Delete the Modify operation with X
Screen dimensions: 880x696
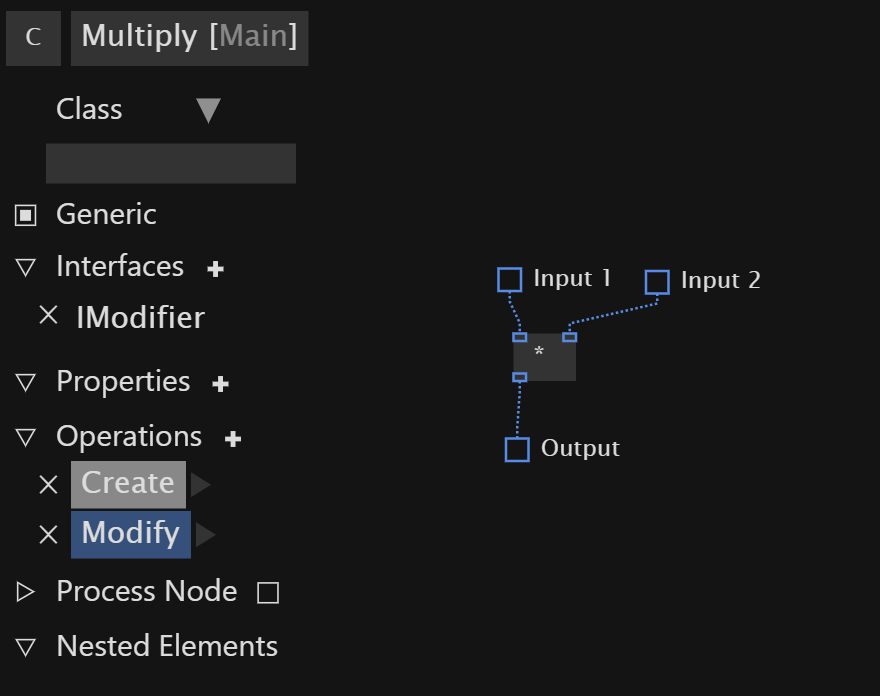[x=49, y=534]
